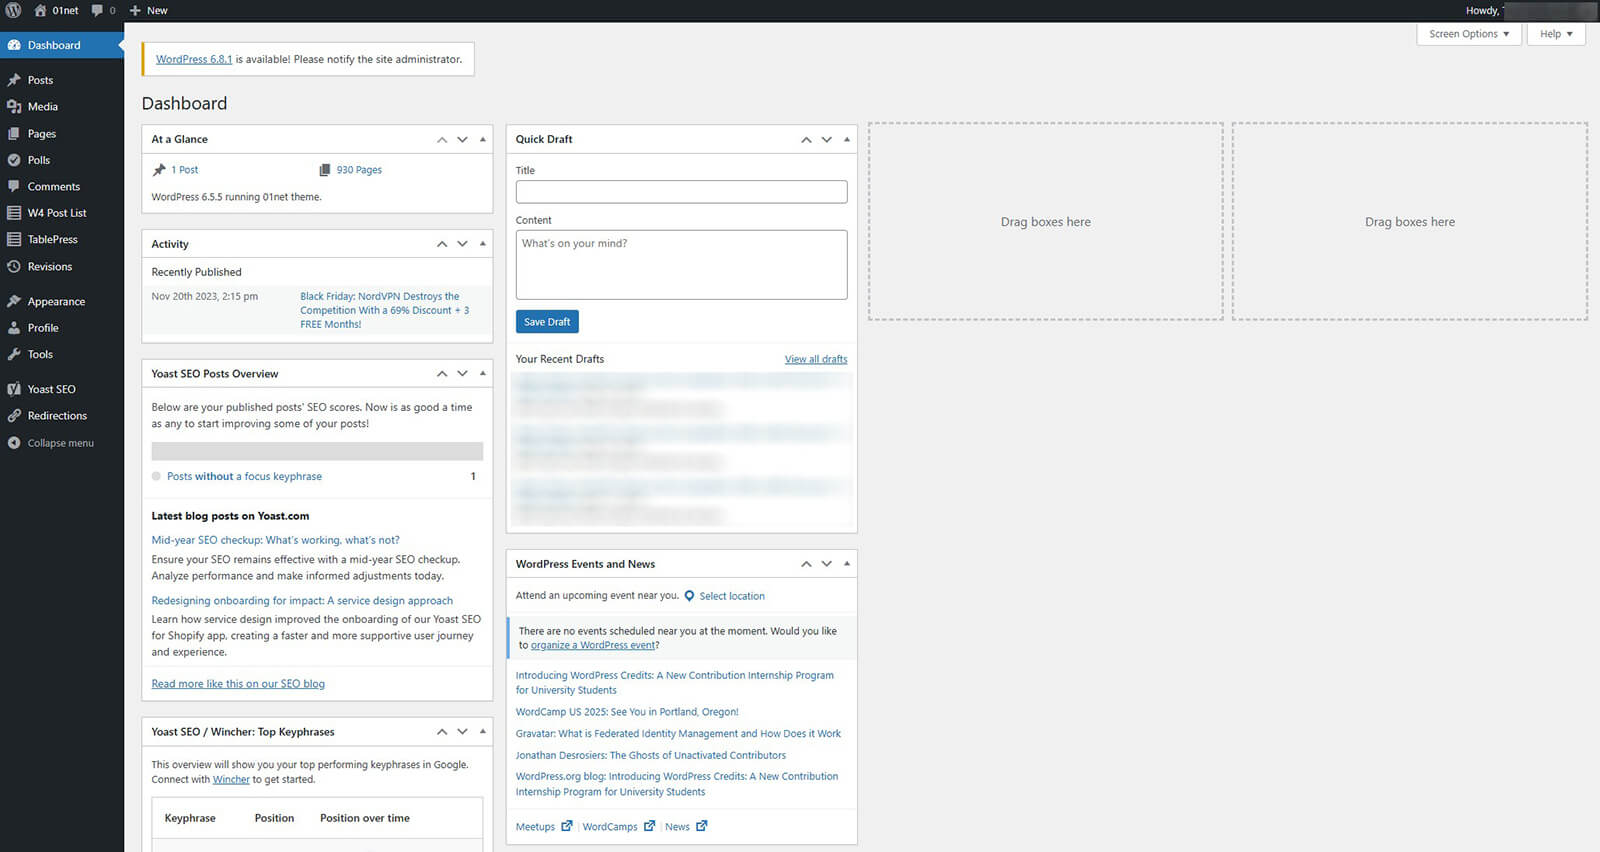Collapse Yoast SEO / Wincher Top Keyphrases panel
1600x852 pixels.
click(483, 732)
